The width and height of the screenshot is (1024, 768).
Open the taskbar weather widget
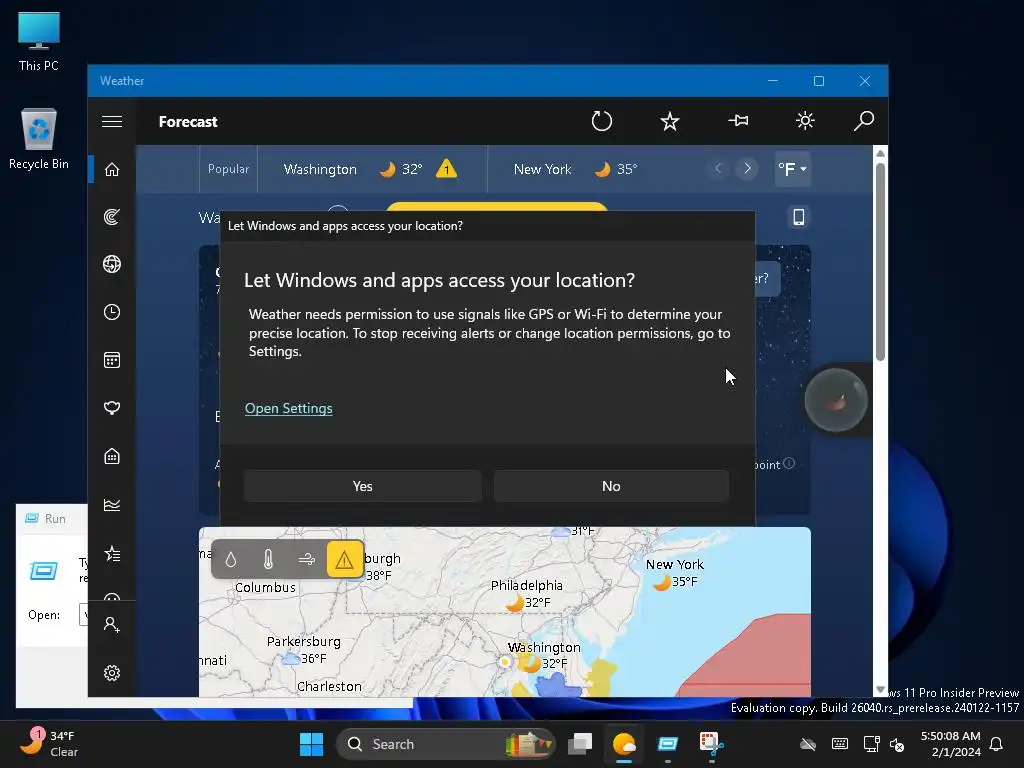click(49, 744)
